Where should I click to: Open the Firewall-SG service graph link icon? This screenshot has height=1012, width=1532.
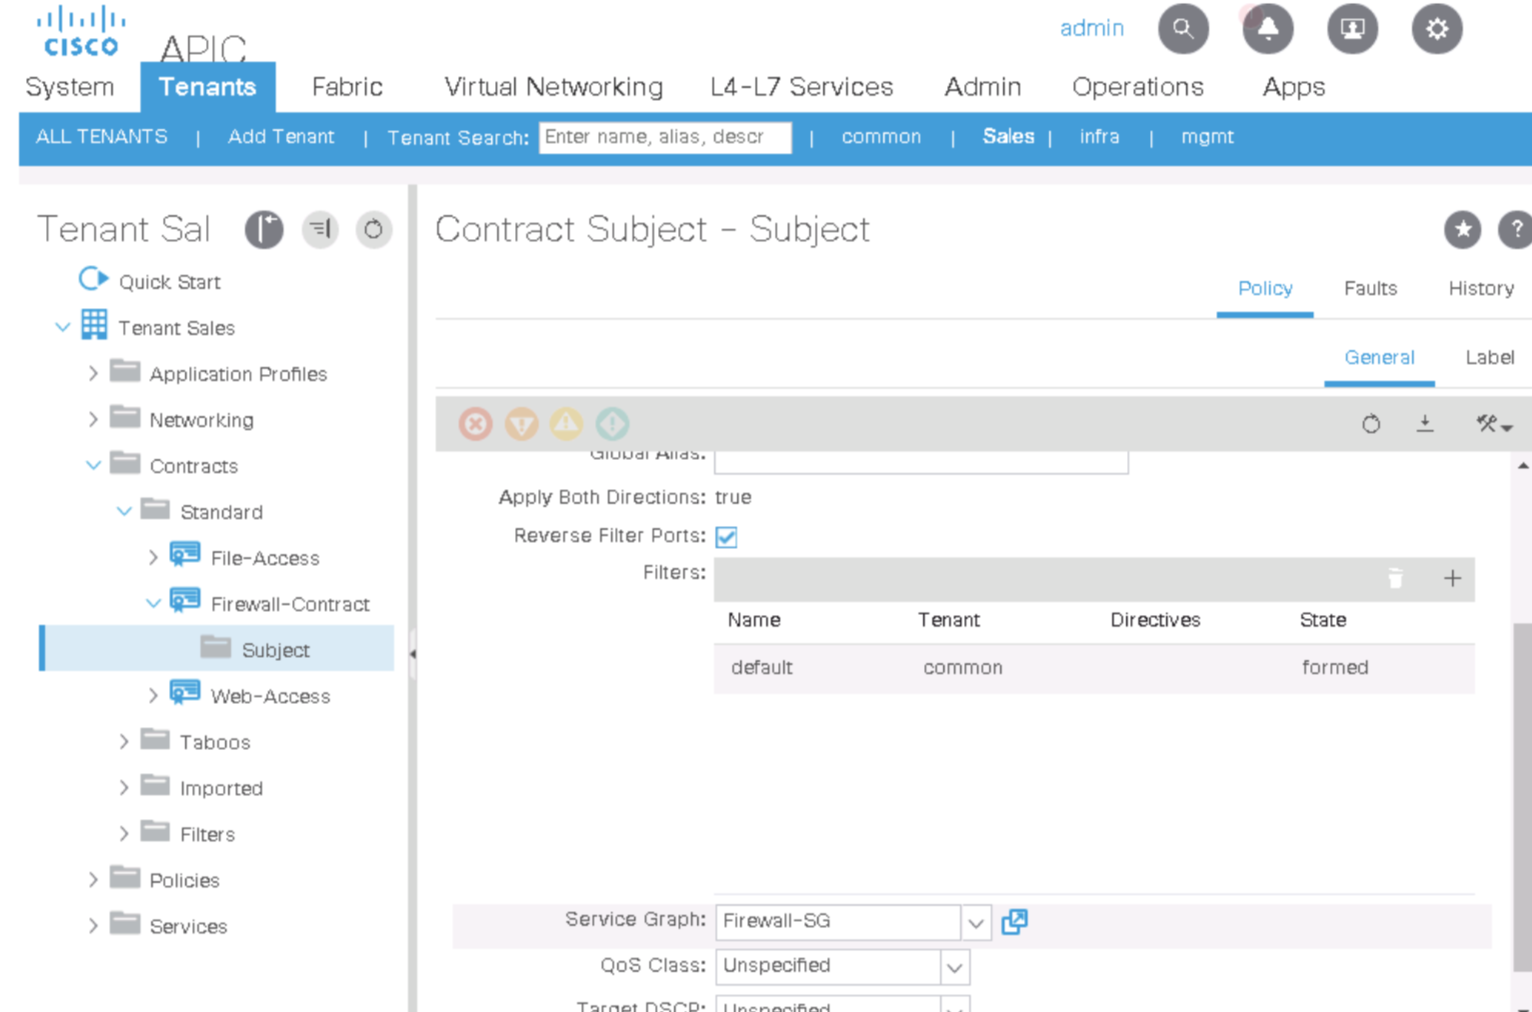1014,921
